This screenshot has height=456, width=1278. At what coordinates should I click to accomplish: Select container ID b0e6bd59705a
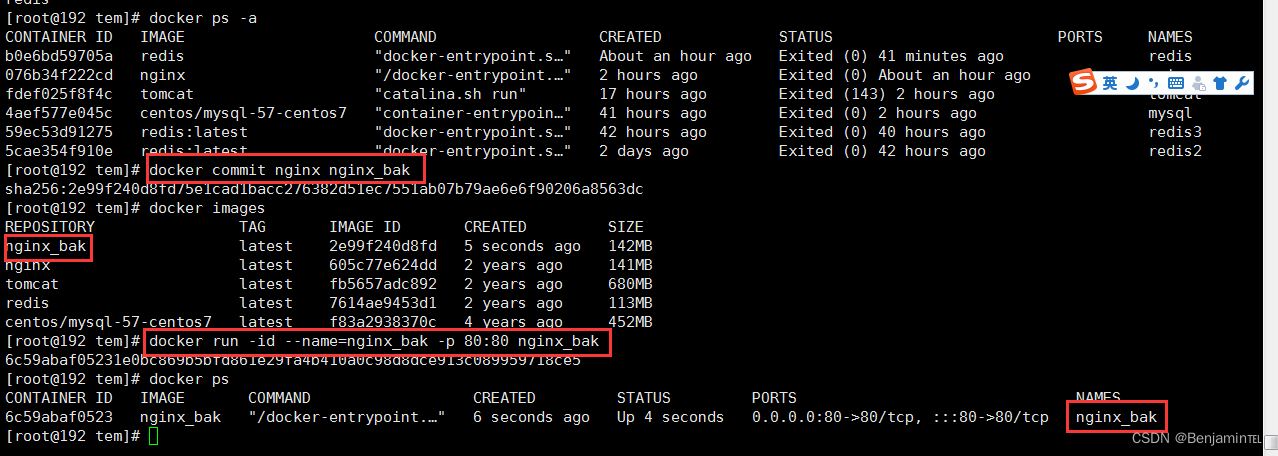tap(59, 56)
